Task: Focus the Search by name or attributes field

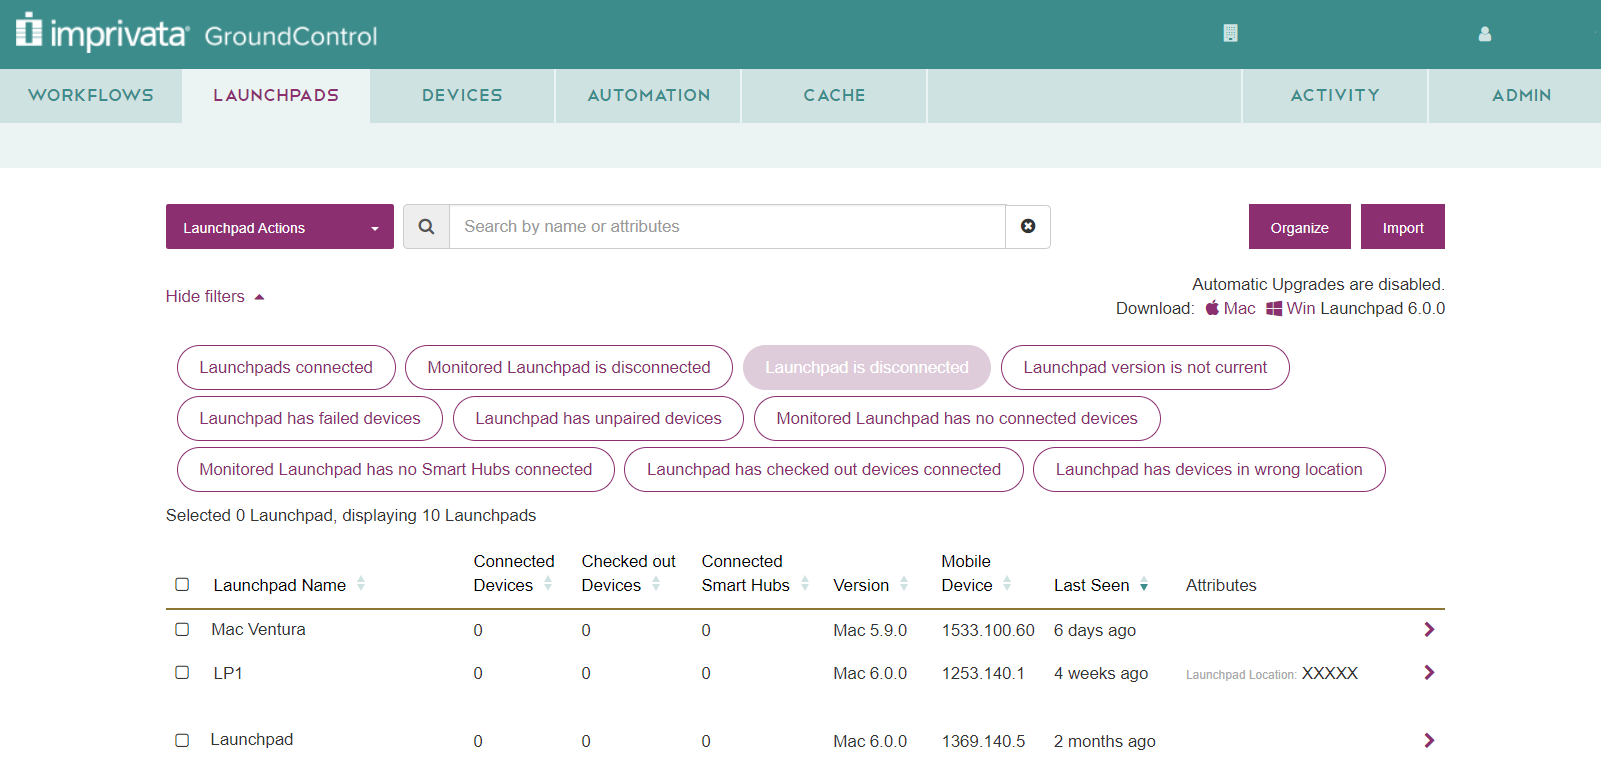Action: pyautogui.click(x=728, y=227)
